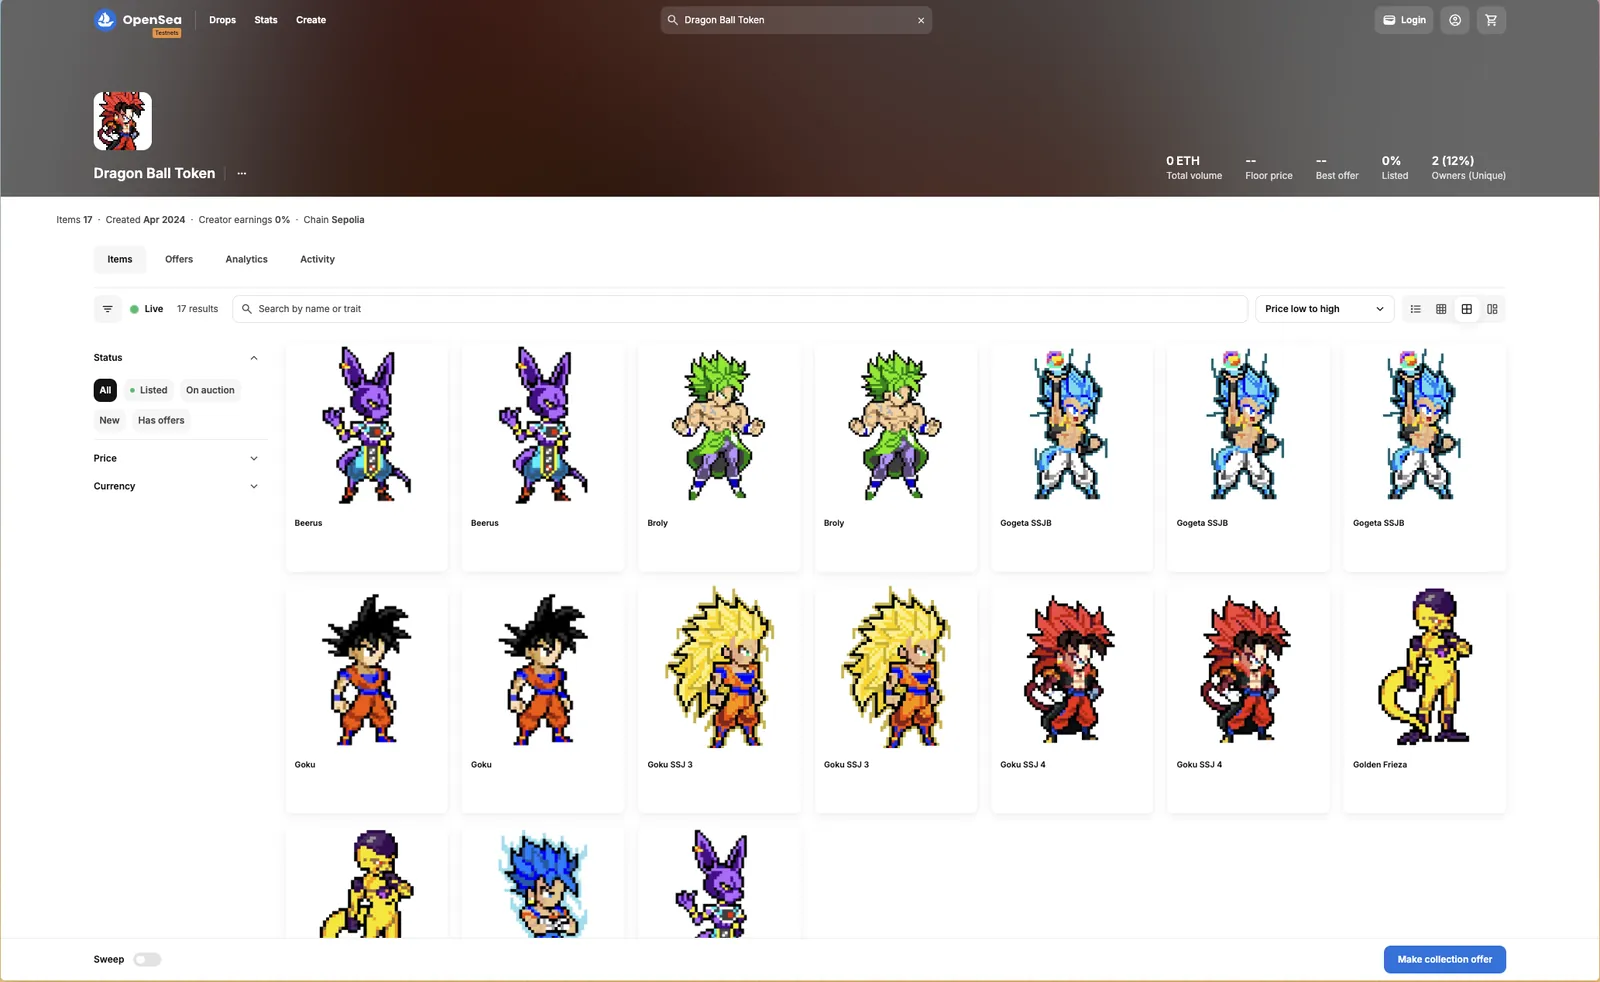Filter by Listed status
The width and height of the screenshot is (1600, 982).
[148, 390]
